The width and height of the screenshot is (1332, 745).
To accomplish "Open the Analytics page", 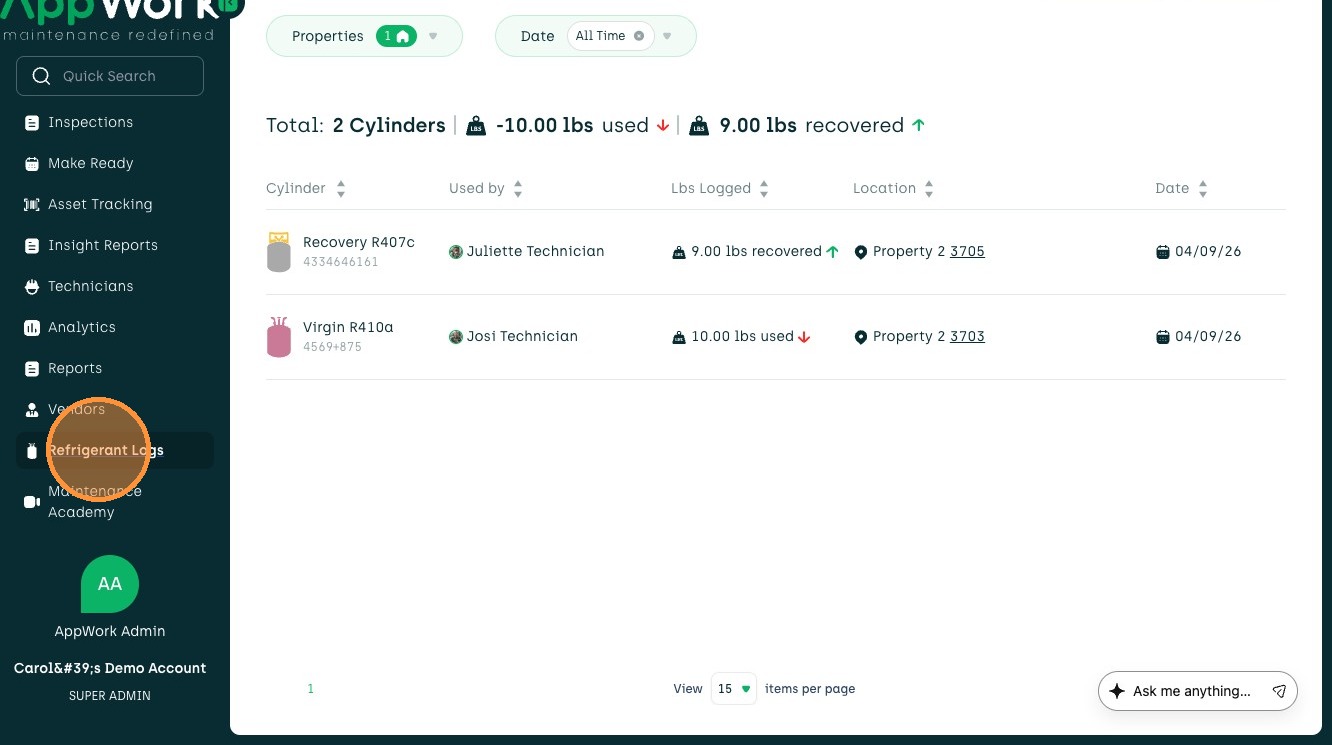I will (x=82, y=328).
